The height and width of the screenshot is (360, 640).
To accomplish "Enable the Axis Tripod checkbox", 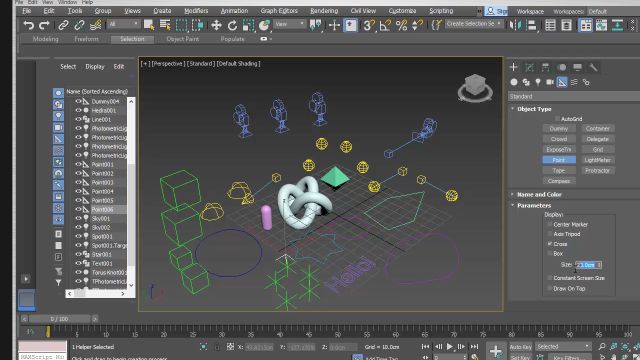I will tap(550, 234).
